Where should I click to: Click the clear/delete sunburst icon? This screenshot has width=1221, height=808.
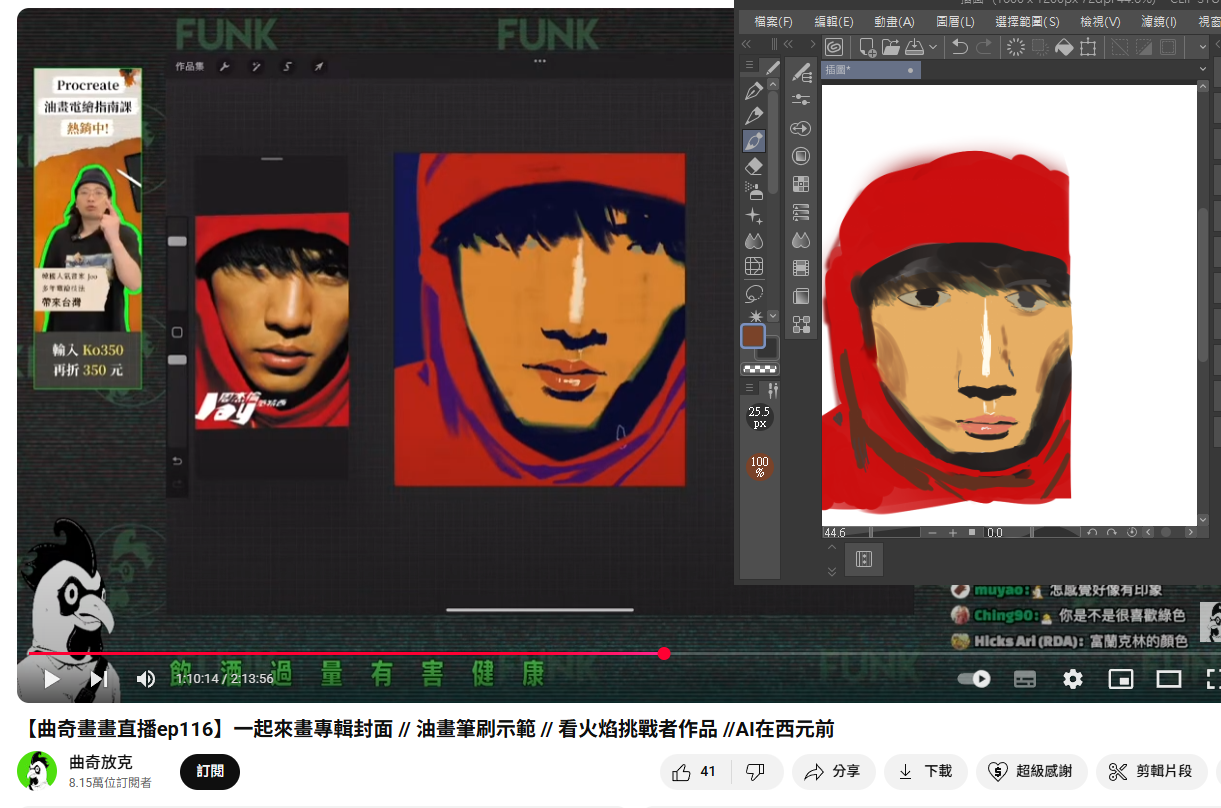[x=1016, y=47]
